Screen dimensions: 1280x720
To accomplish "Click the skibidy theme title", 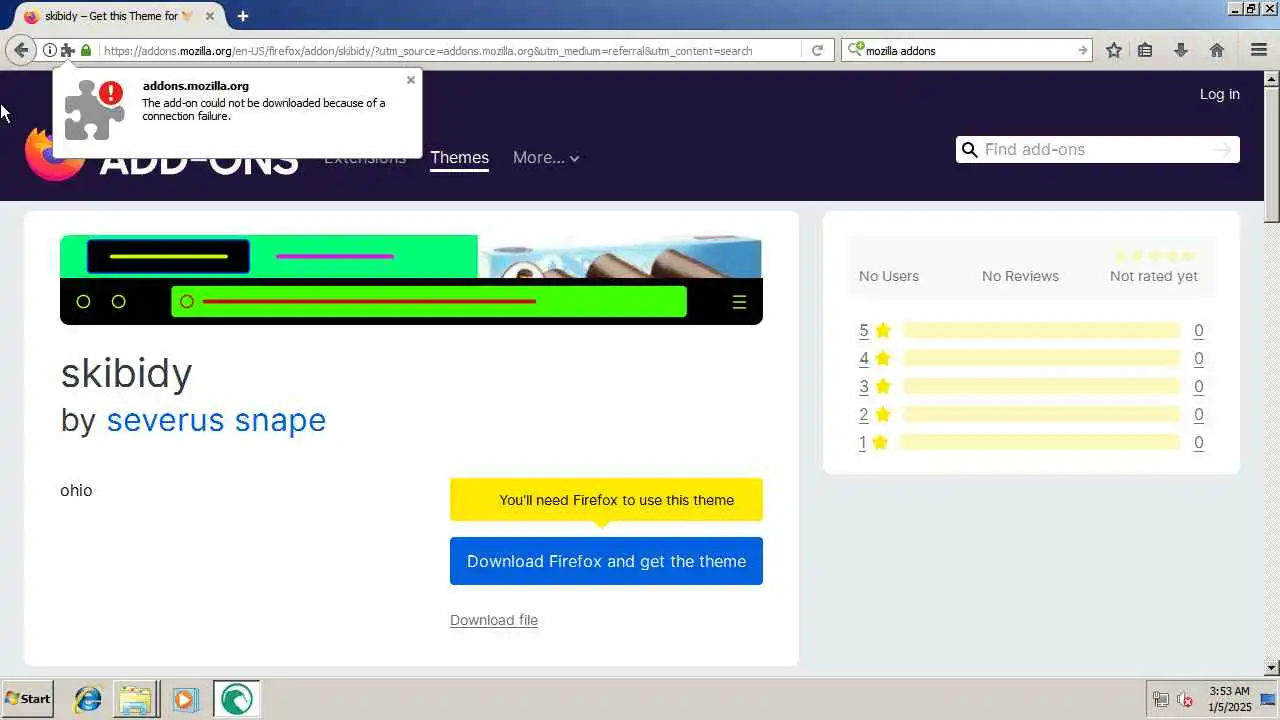I will 126,373.
